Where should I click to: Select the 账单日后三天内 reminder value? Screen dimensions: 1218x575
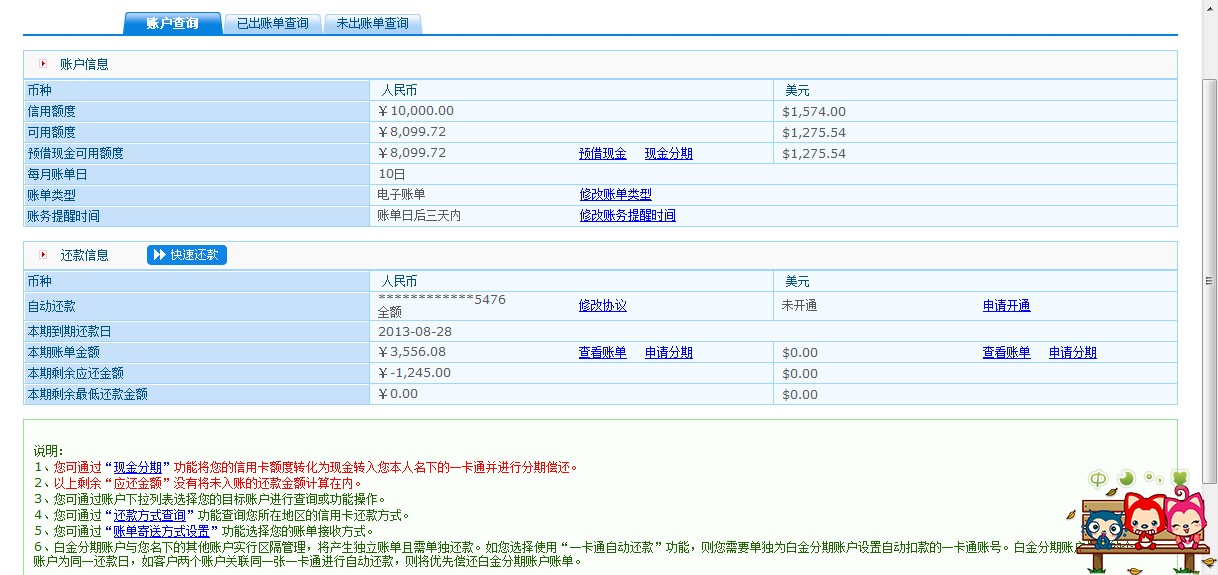pyautogui.click(x=419, y=216)
